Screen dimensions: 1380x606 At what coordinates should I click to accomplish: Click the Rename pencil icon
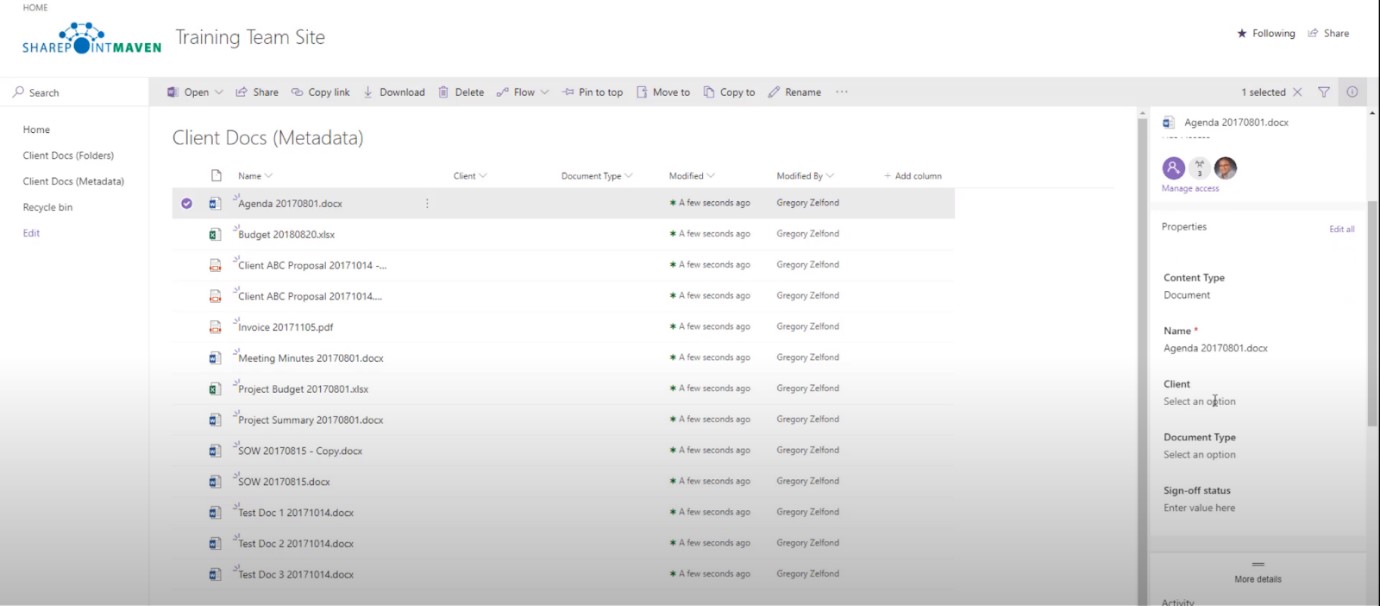[774, 92]
